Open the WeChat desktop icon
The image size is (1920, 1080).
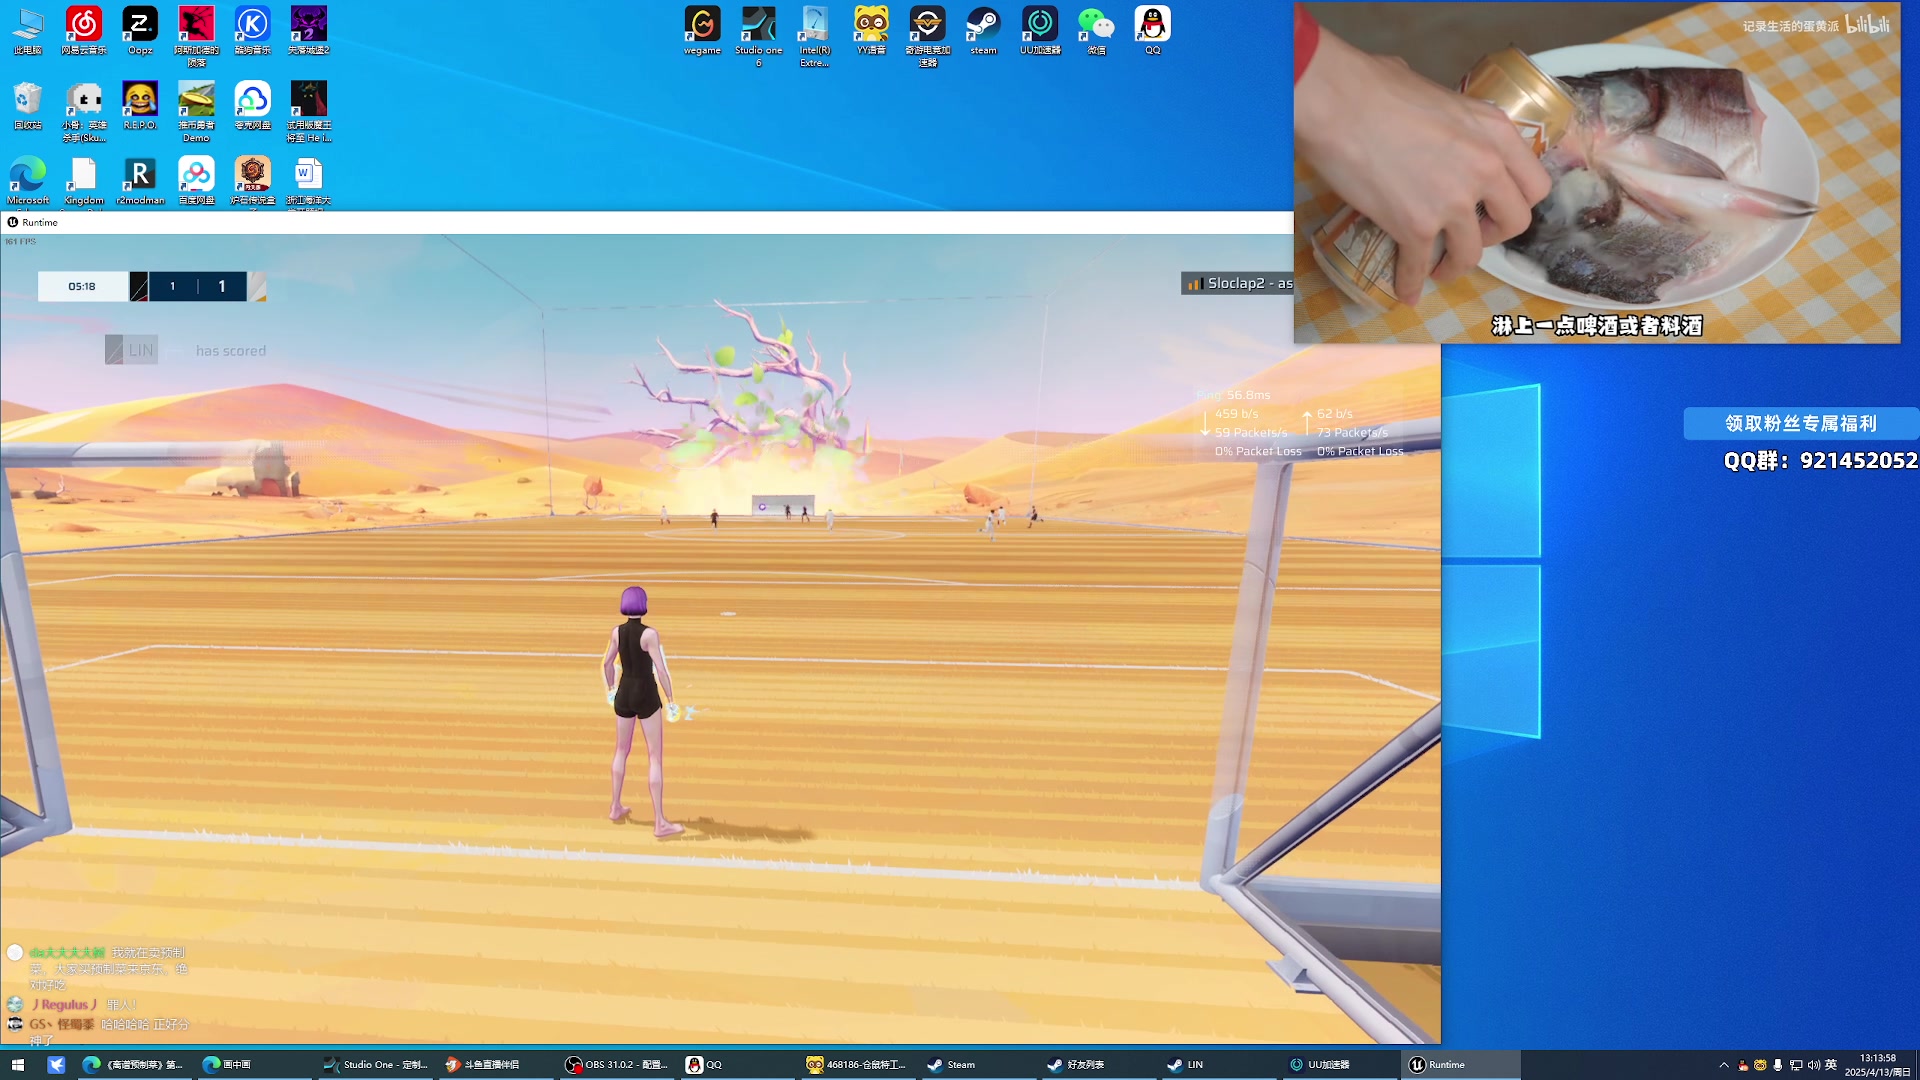click(x=1096, y=25)
